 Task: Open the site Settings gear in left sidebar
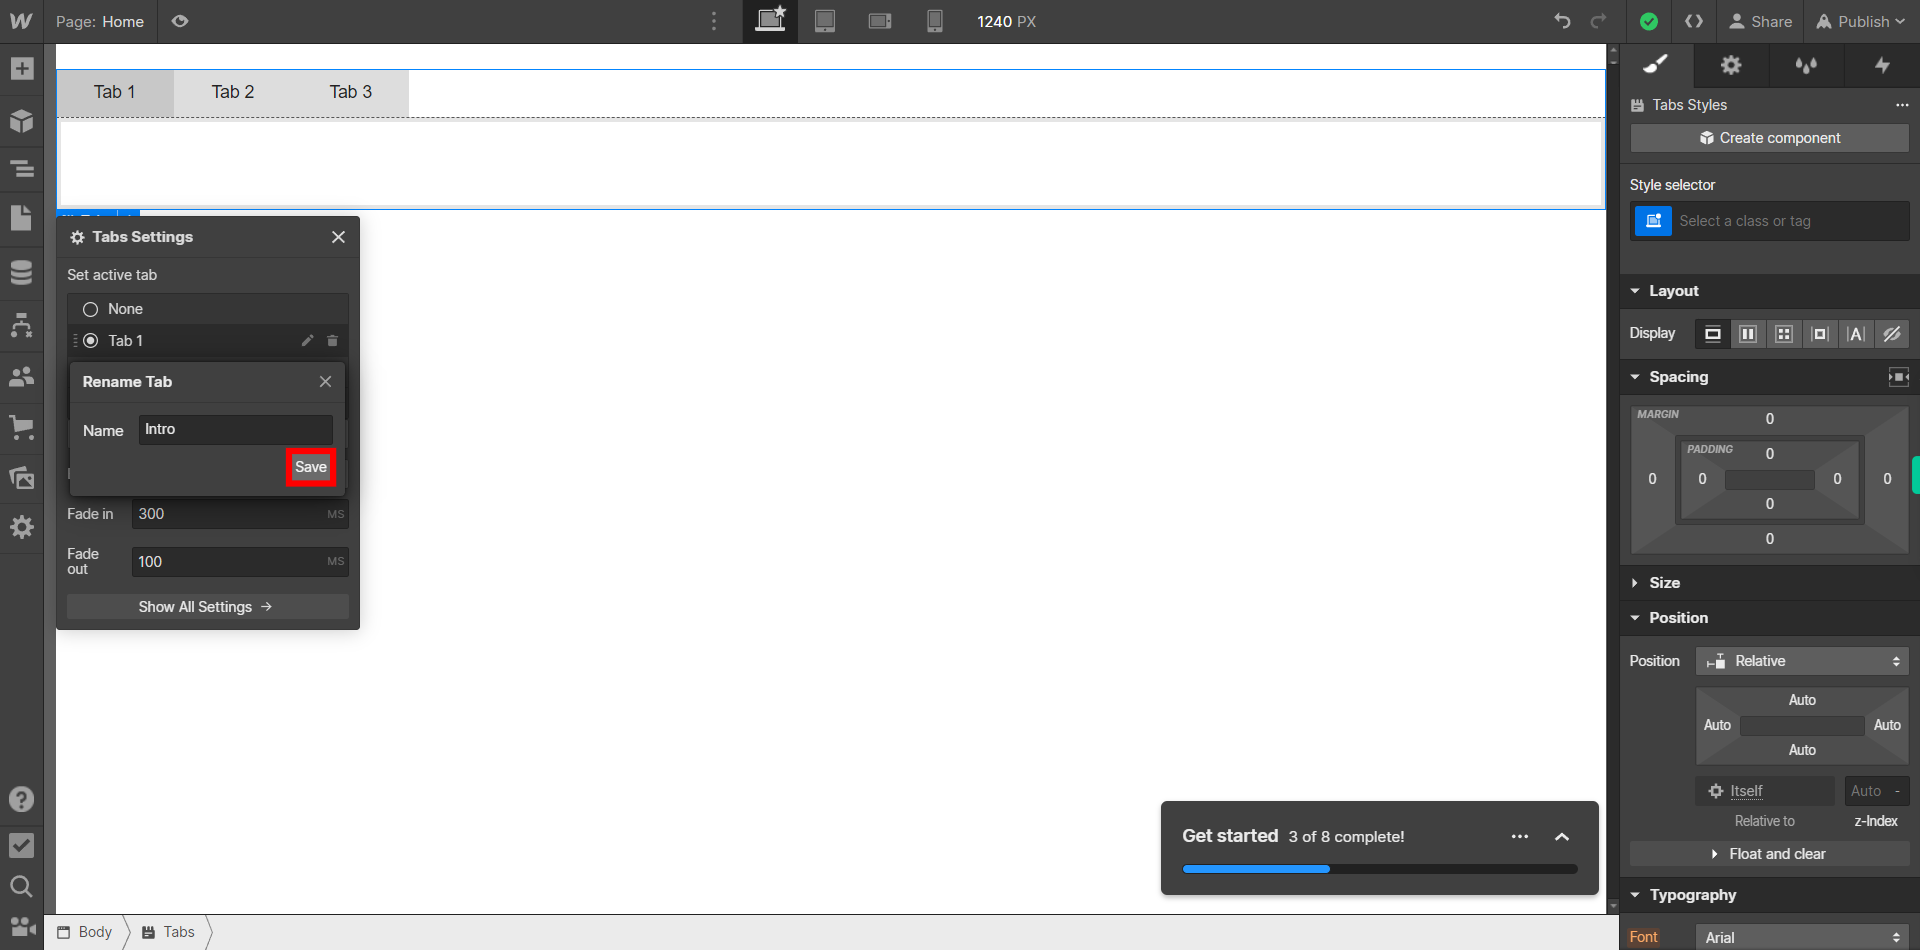[22, 527]
